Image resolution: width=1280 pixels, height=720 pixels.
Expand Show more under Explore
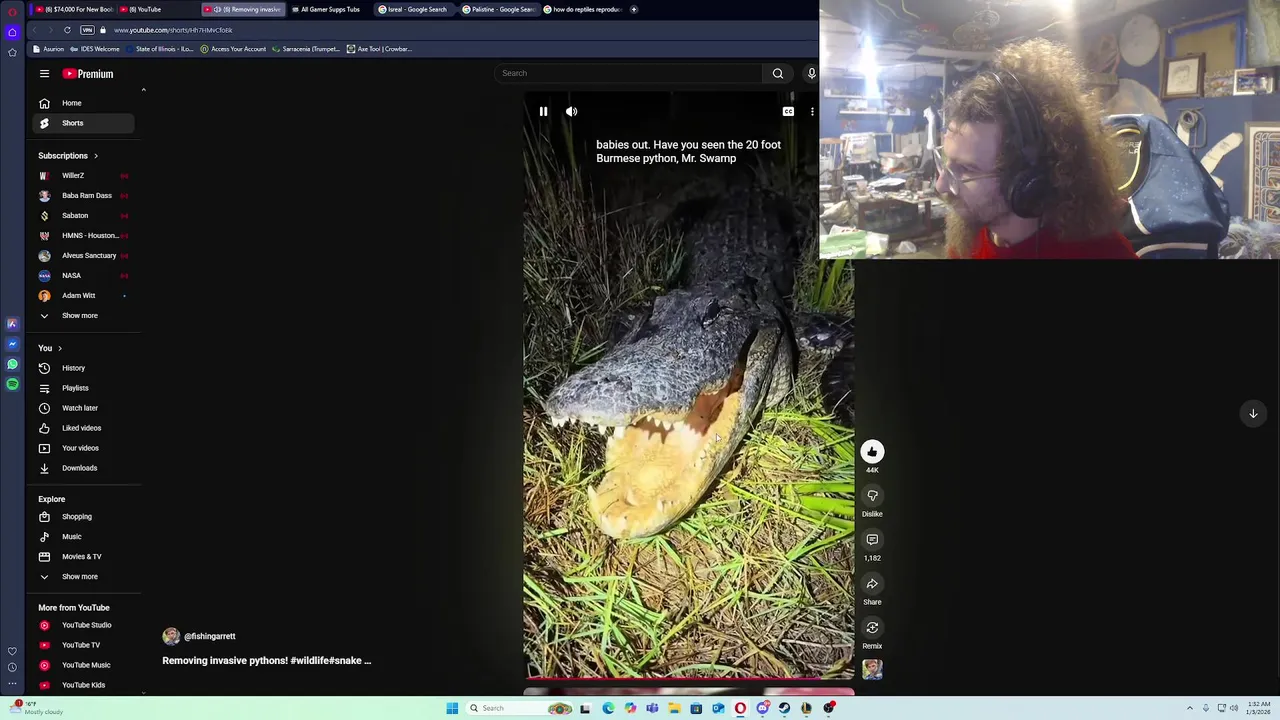[x=84, y=577]
